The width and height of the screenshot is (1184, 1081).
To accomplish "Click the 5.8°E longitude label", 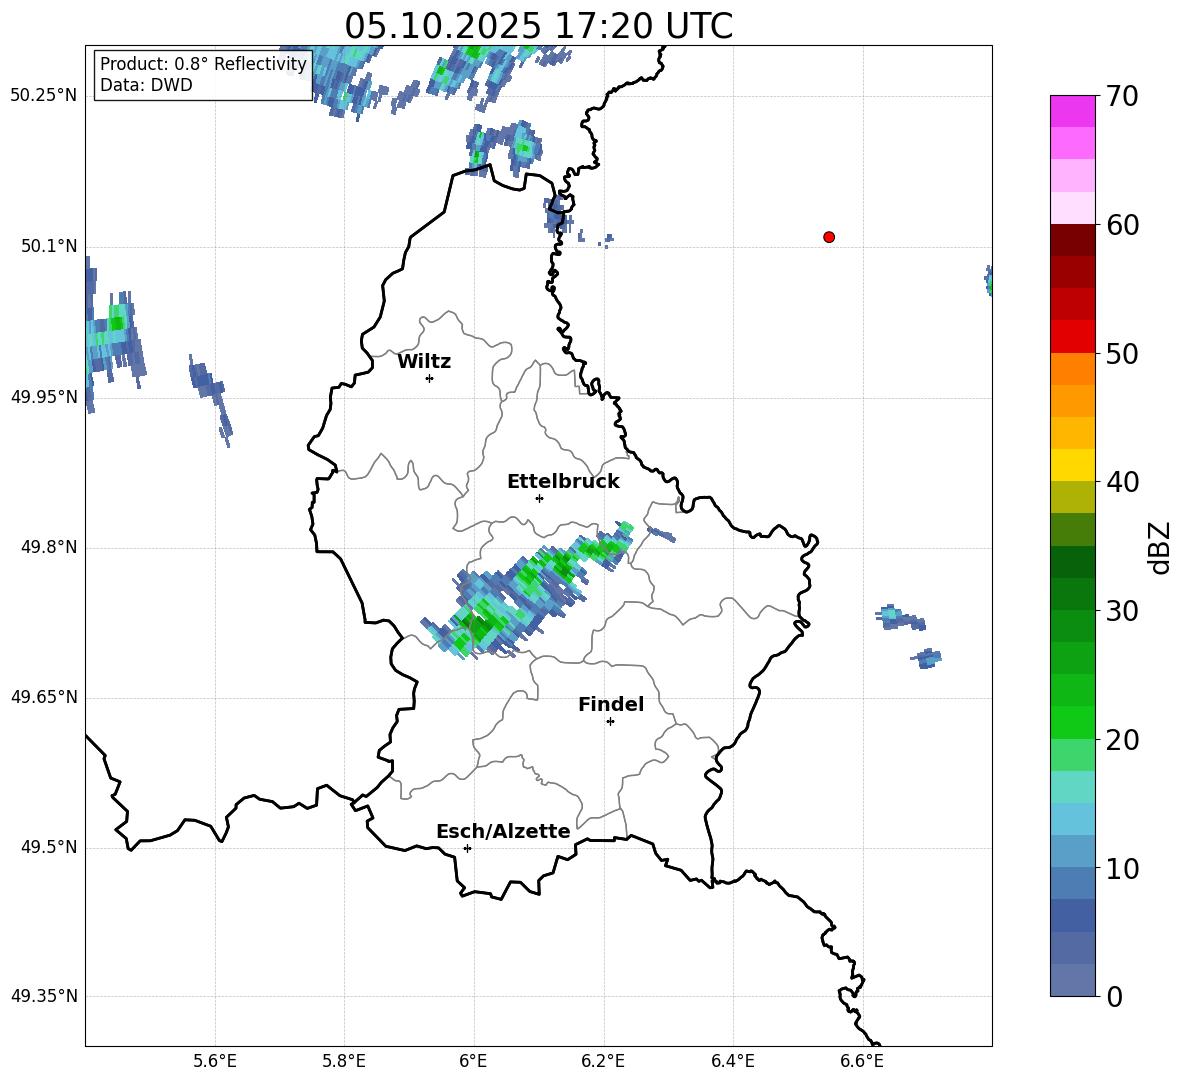I will 344,1061.
